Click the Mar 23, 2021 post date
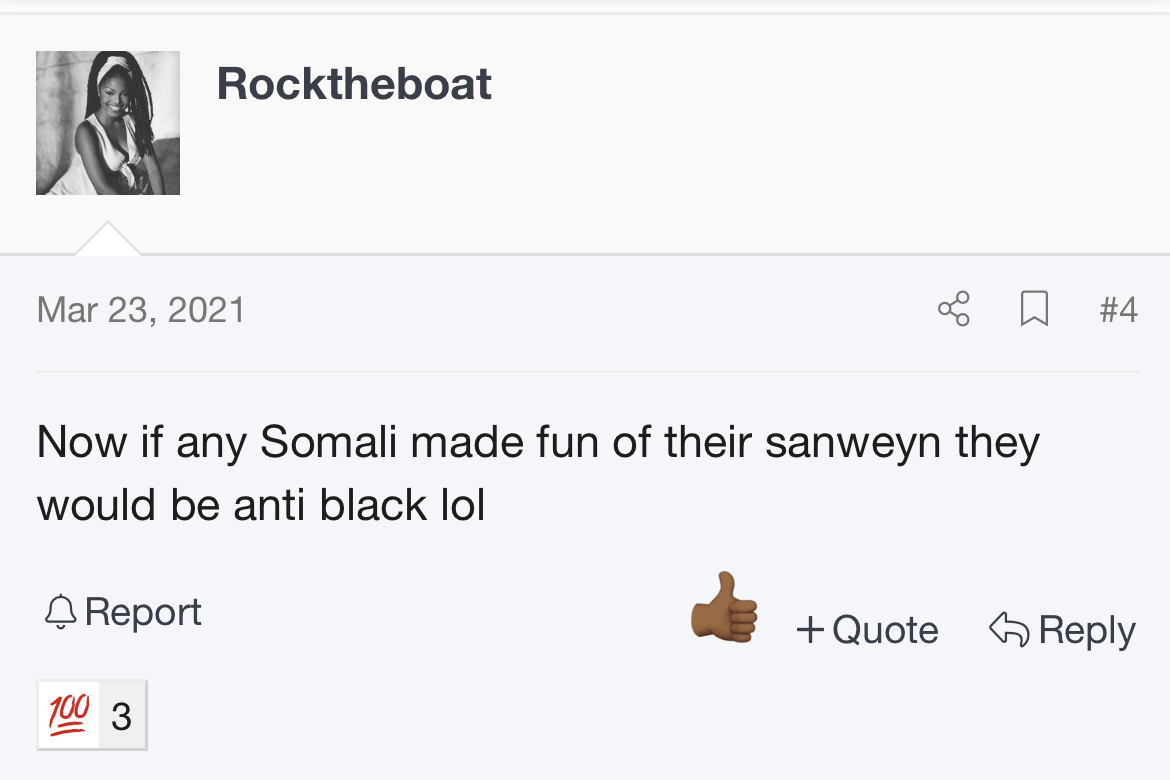The width and height of the screenshot is (1170, 780). tap(141, 310)
